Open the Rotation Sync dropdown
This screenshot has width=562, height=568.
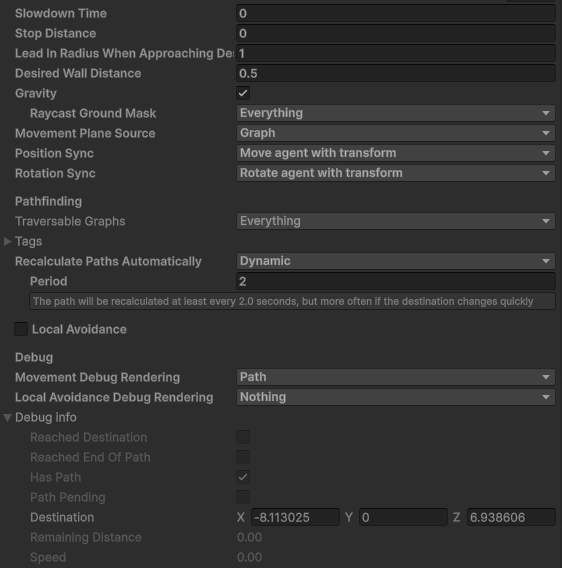point(396,173)
